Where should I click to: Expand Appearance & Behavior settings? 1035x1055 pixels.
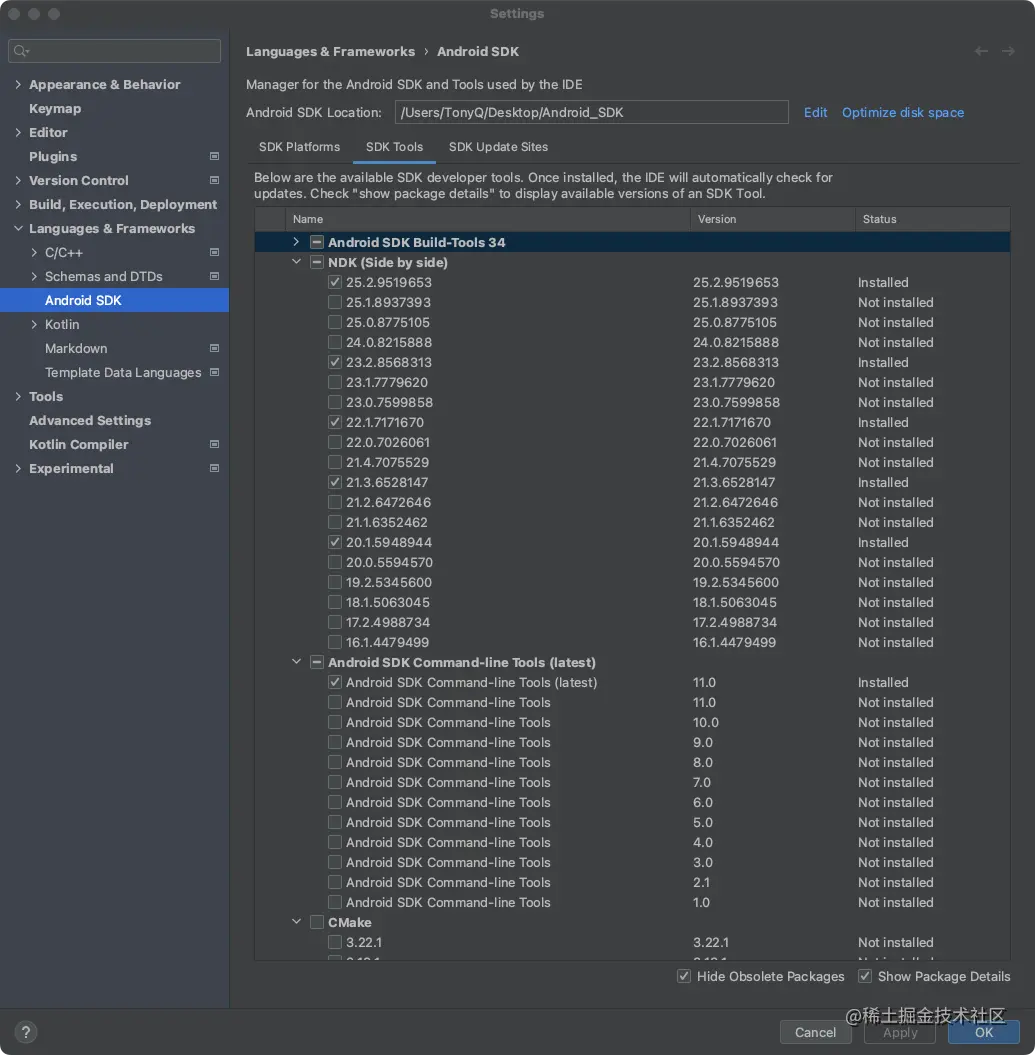18,84
